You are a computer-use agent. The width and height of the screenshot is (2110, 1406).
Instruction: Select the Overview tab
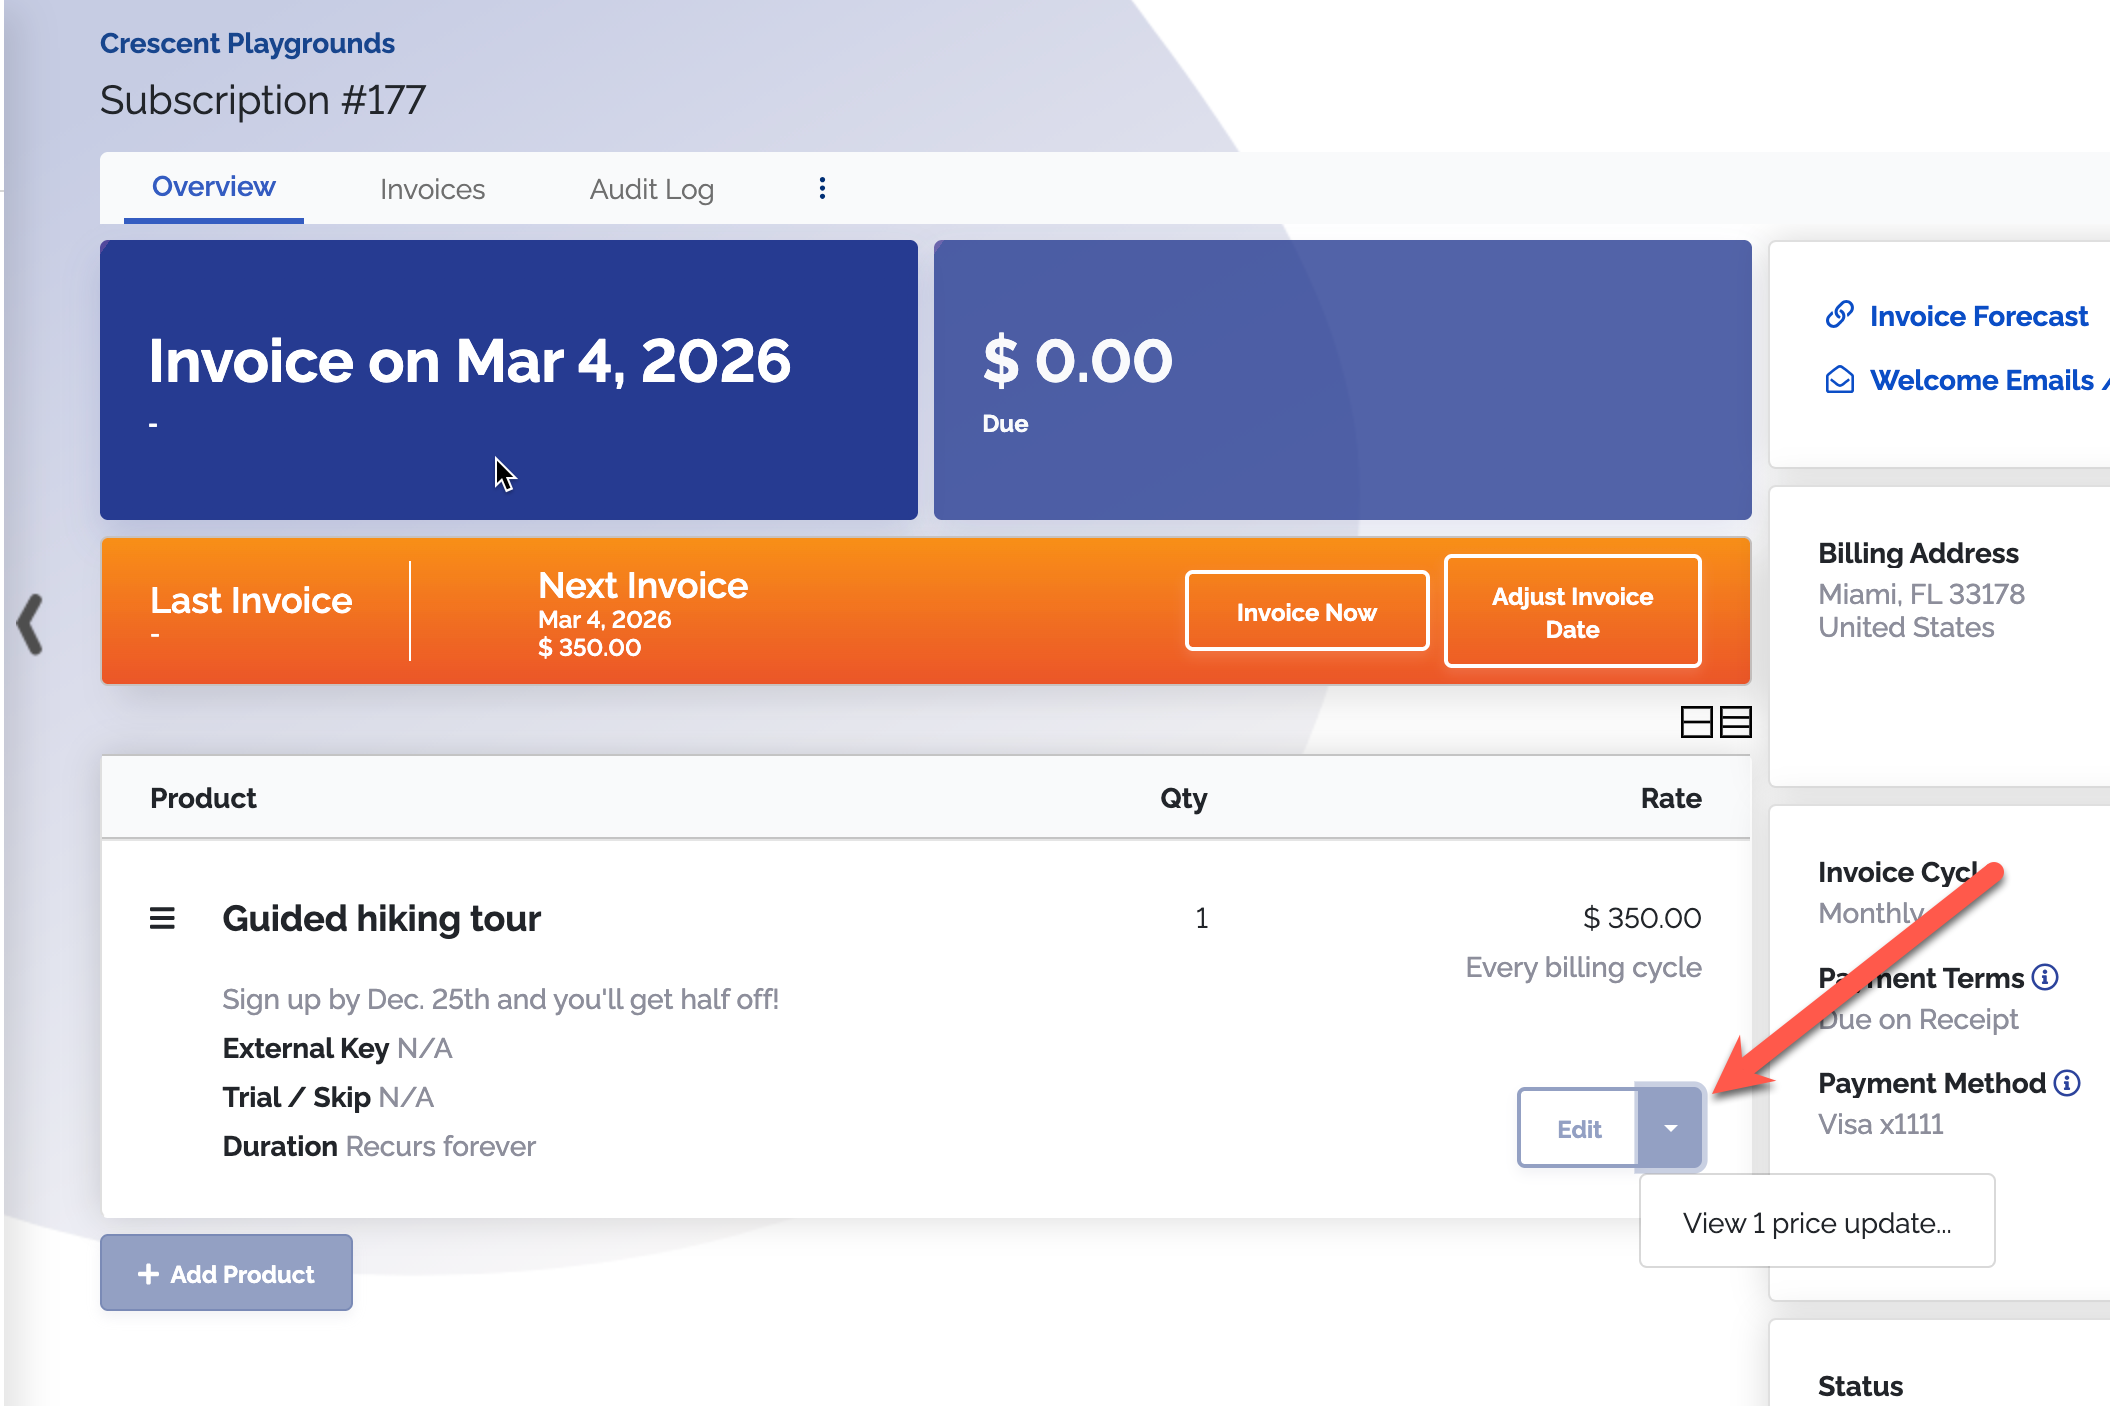point(213,187)
